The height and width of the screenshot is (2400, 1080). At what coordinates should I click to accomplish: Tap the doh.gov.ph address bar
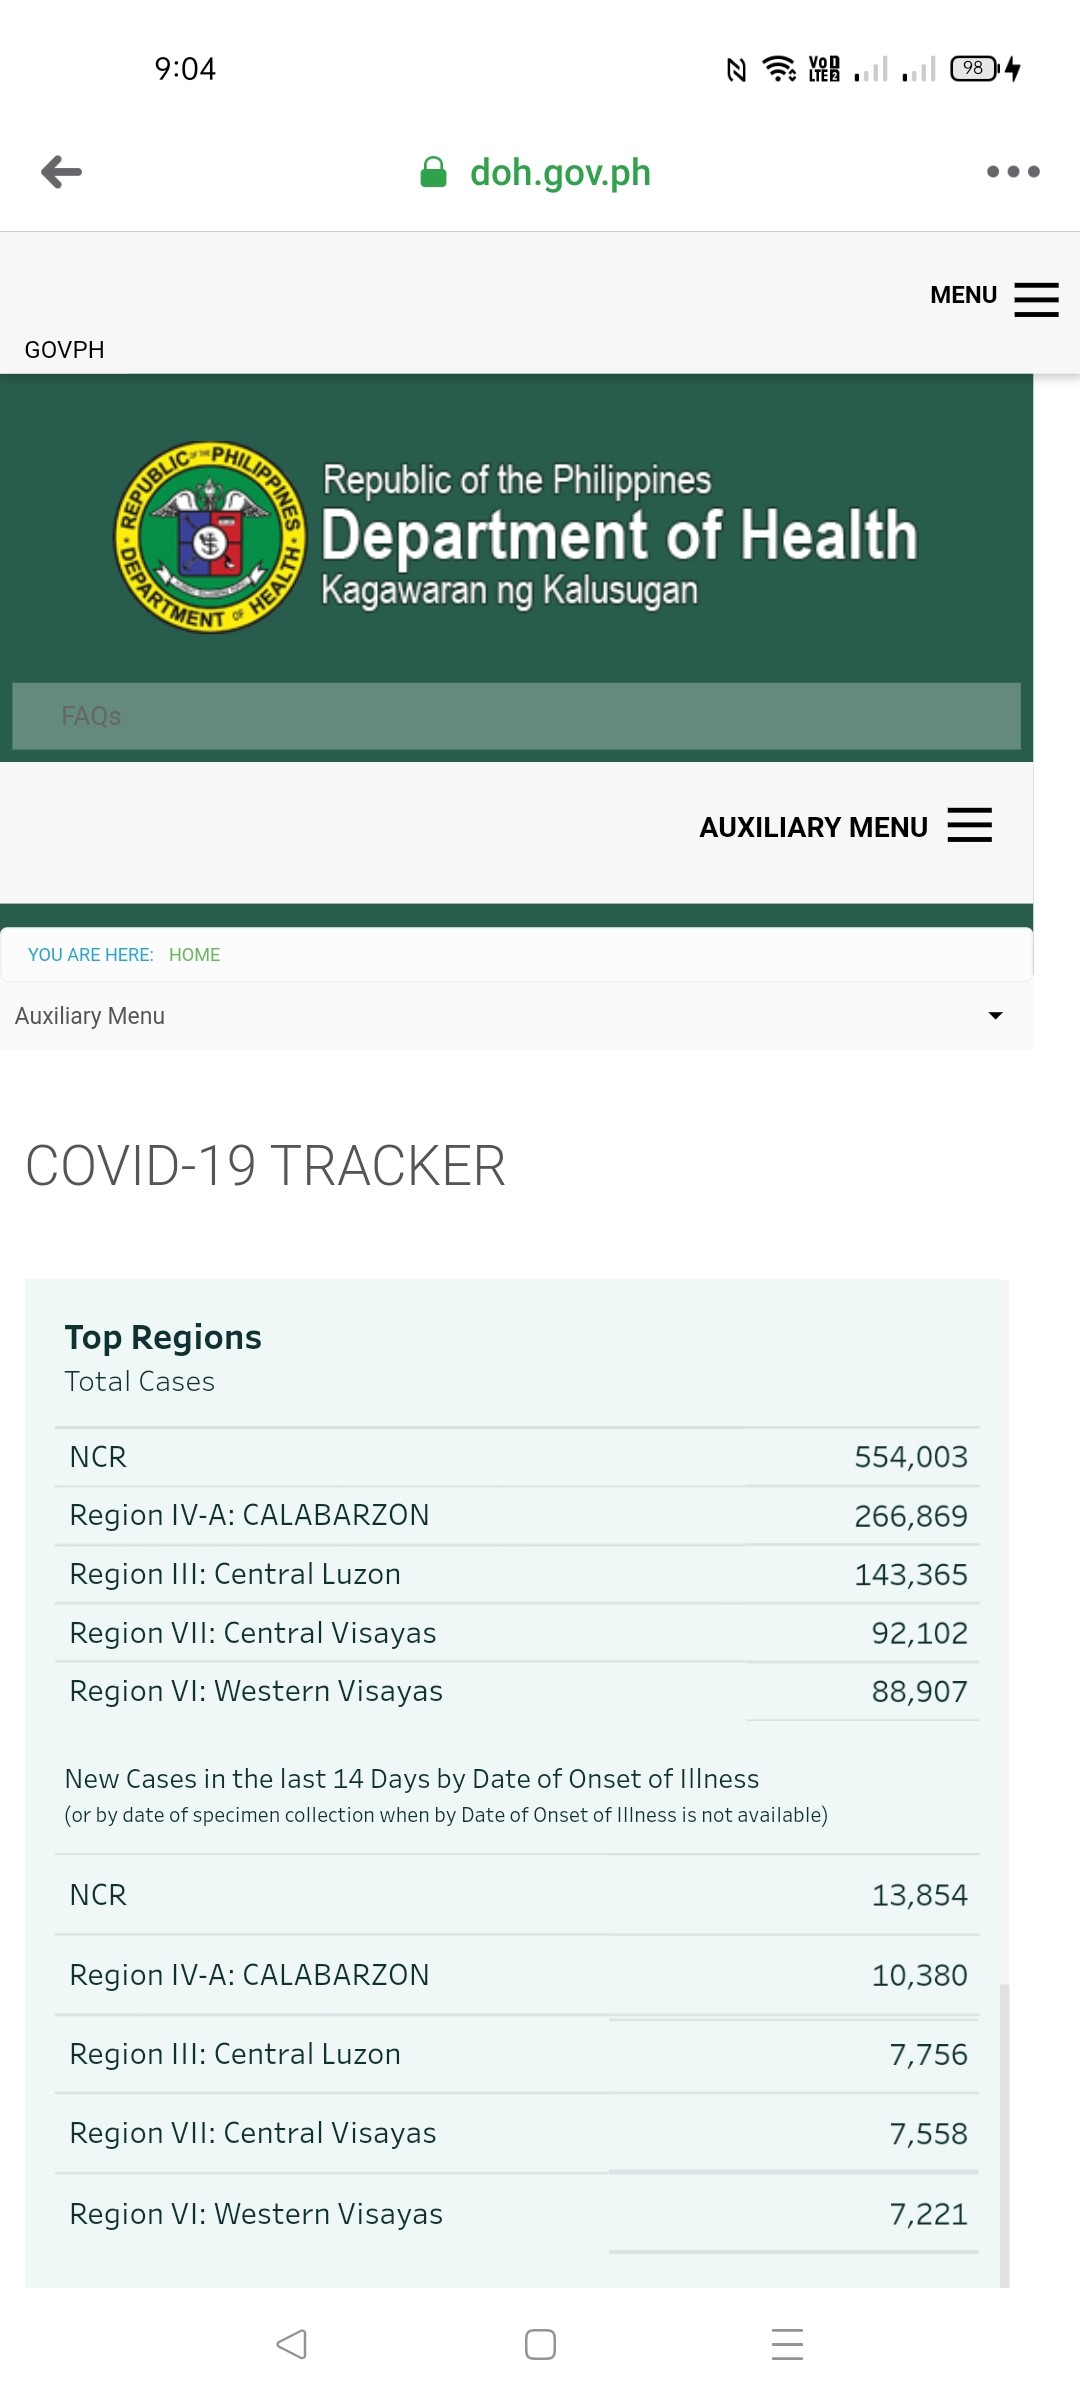(x=560, y=172)
